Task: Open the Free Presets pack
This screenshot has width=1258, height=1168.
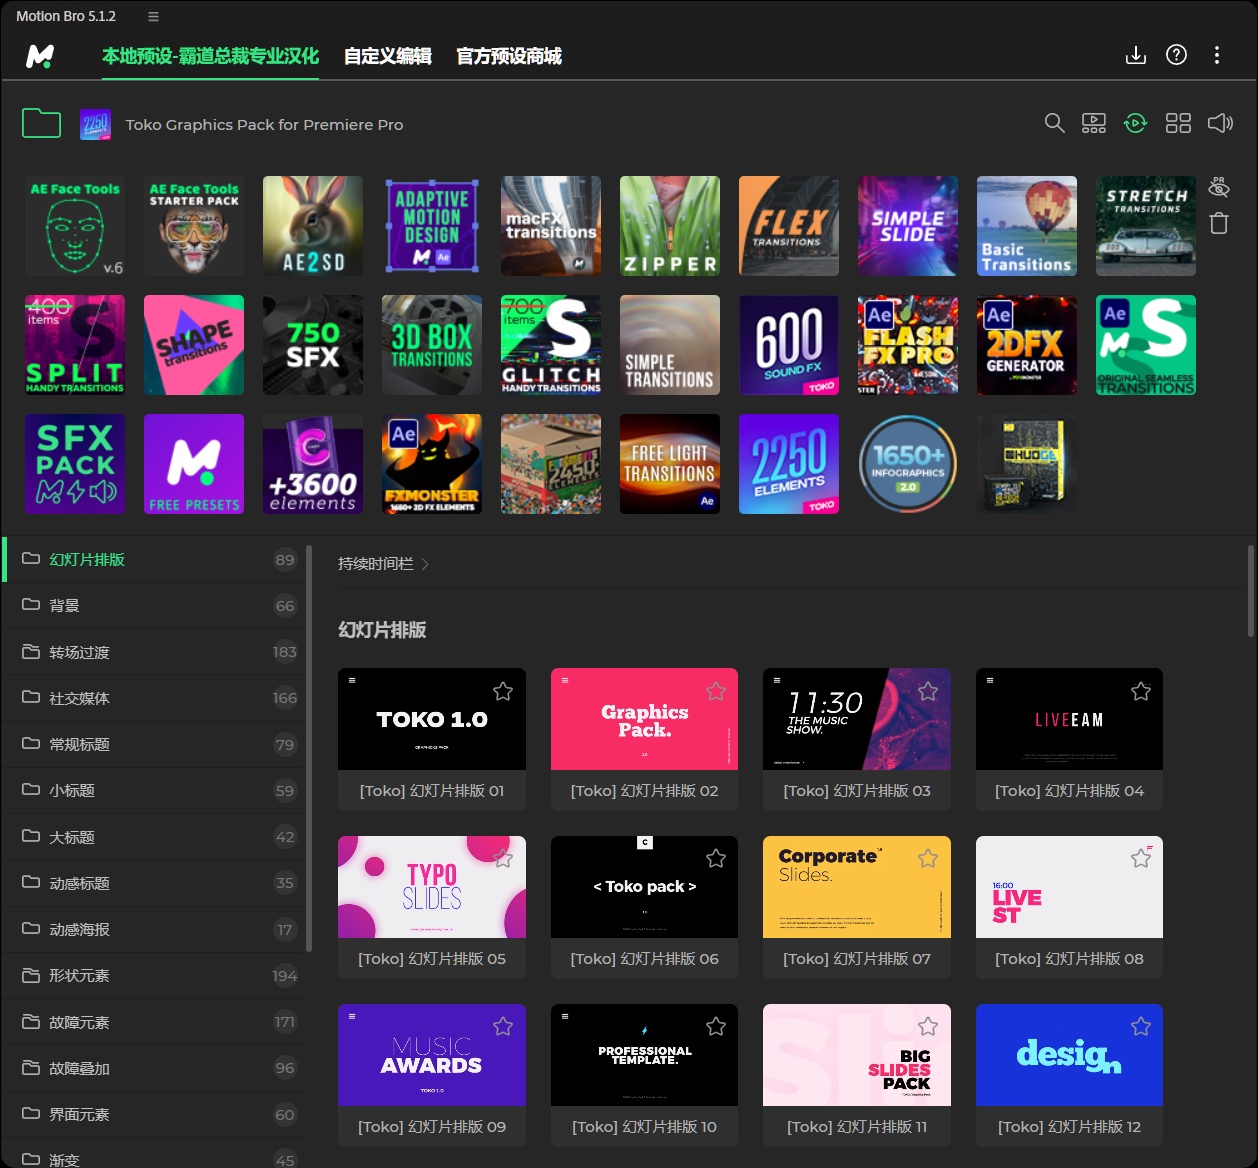Action: (194, 464)
